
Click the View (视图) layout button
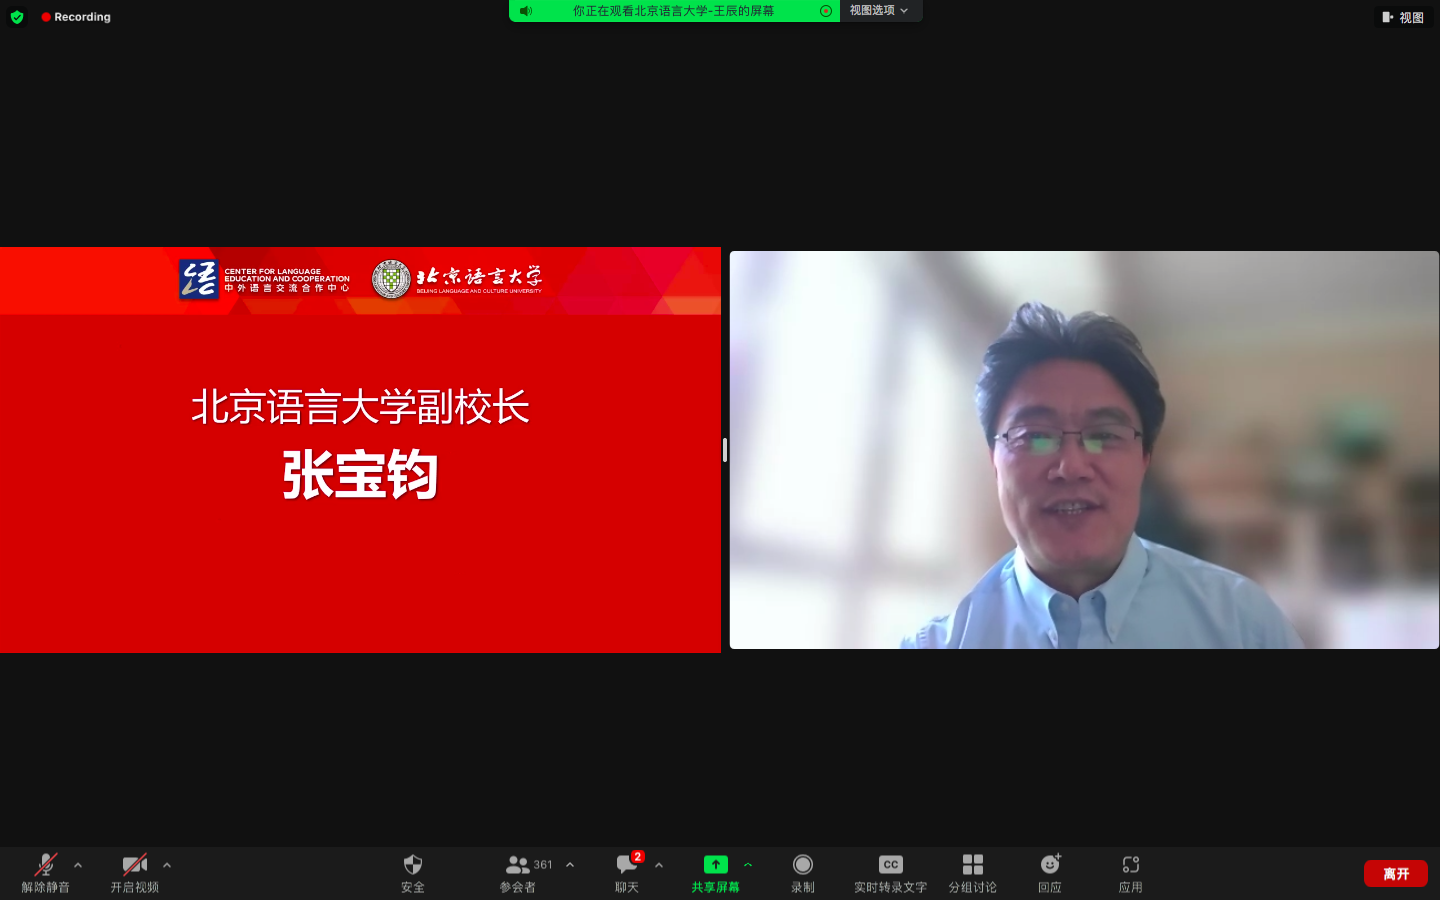pos(1403,17)
